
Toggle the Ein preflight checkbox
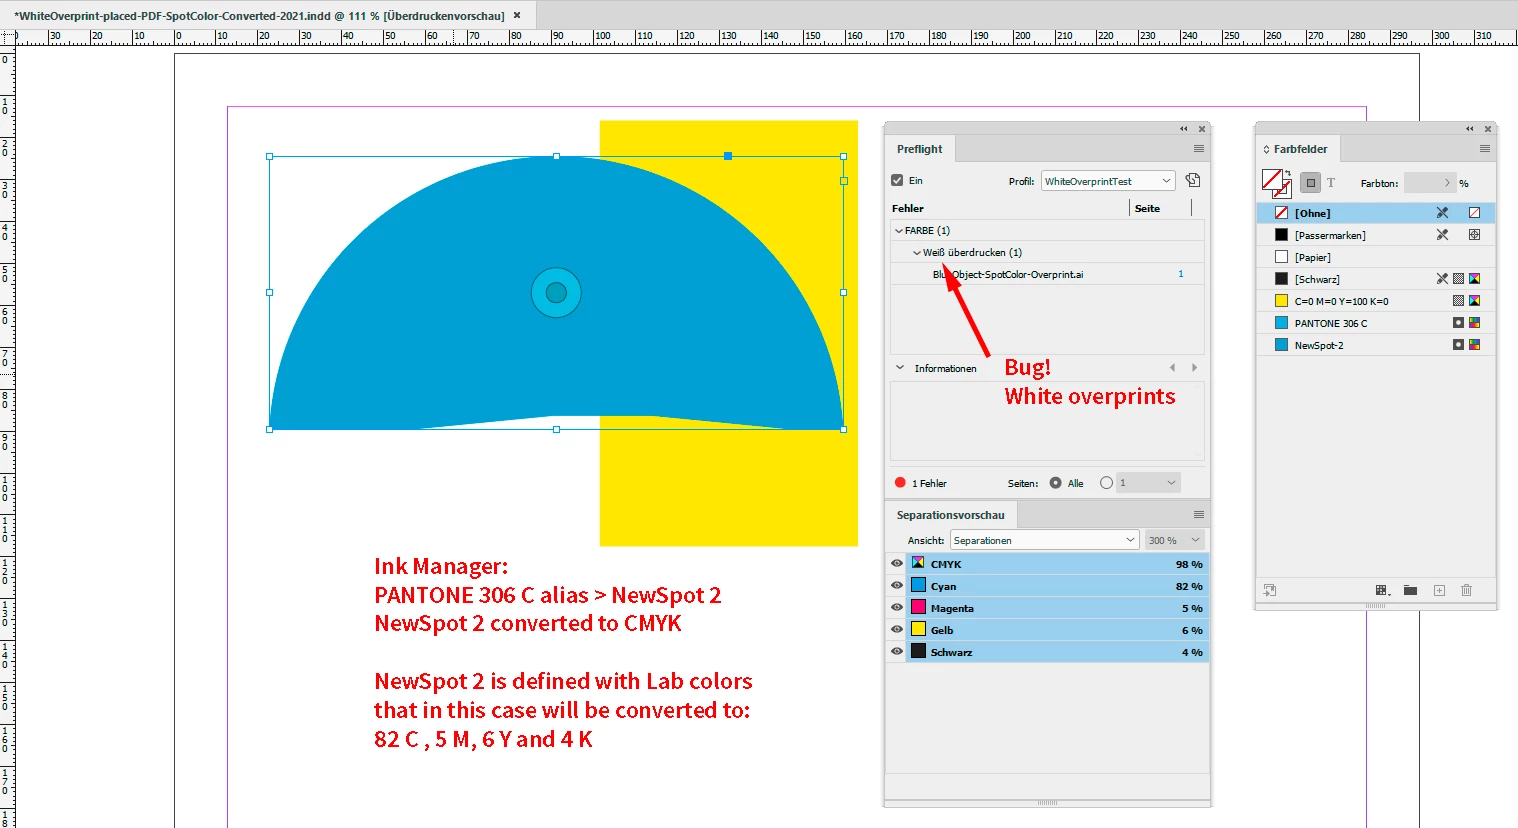(897, 181)
